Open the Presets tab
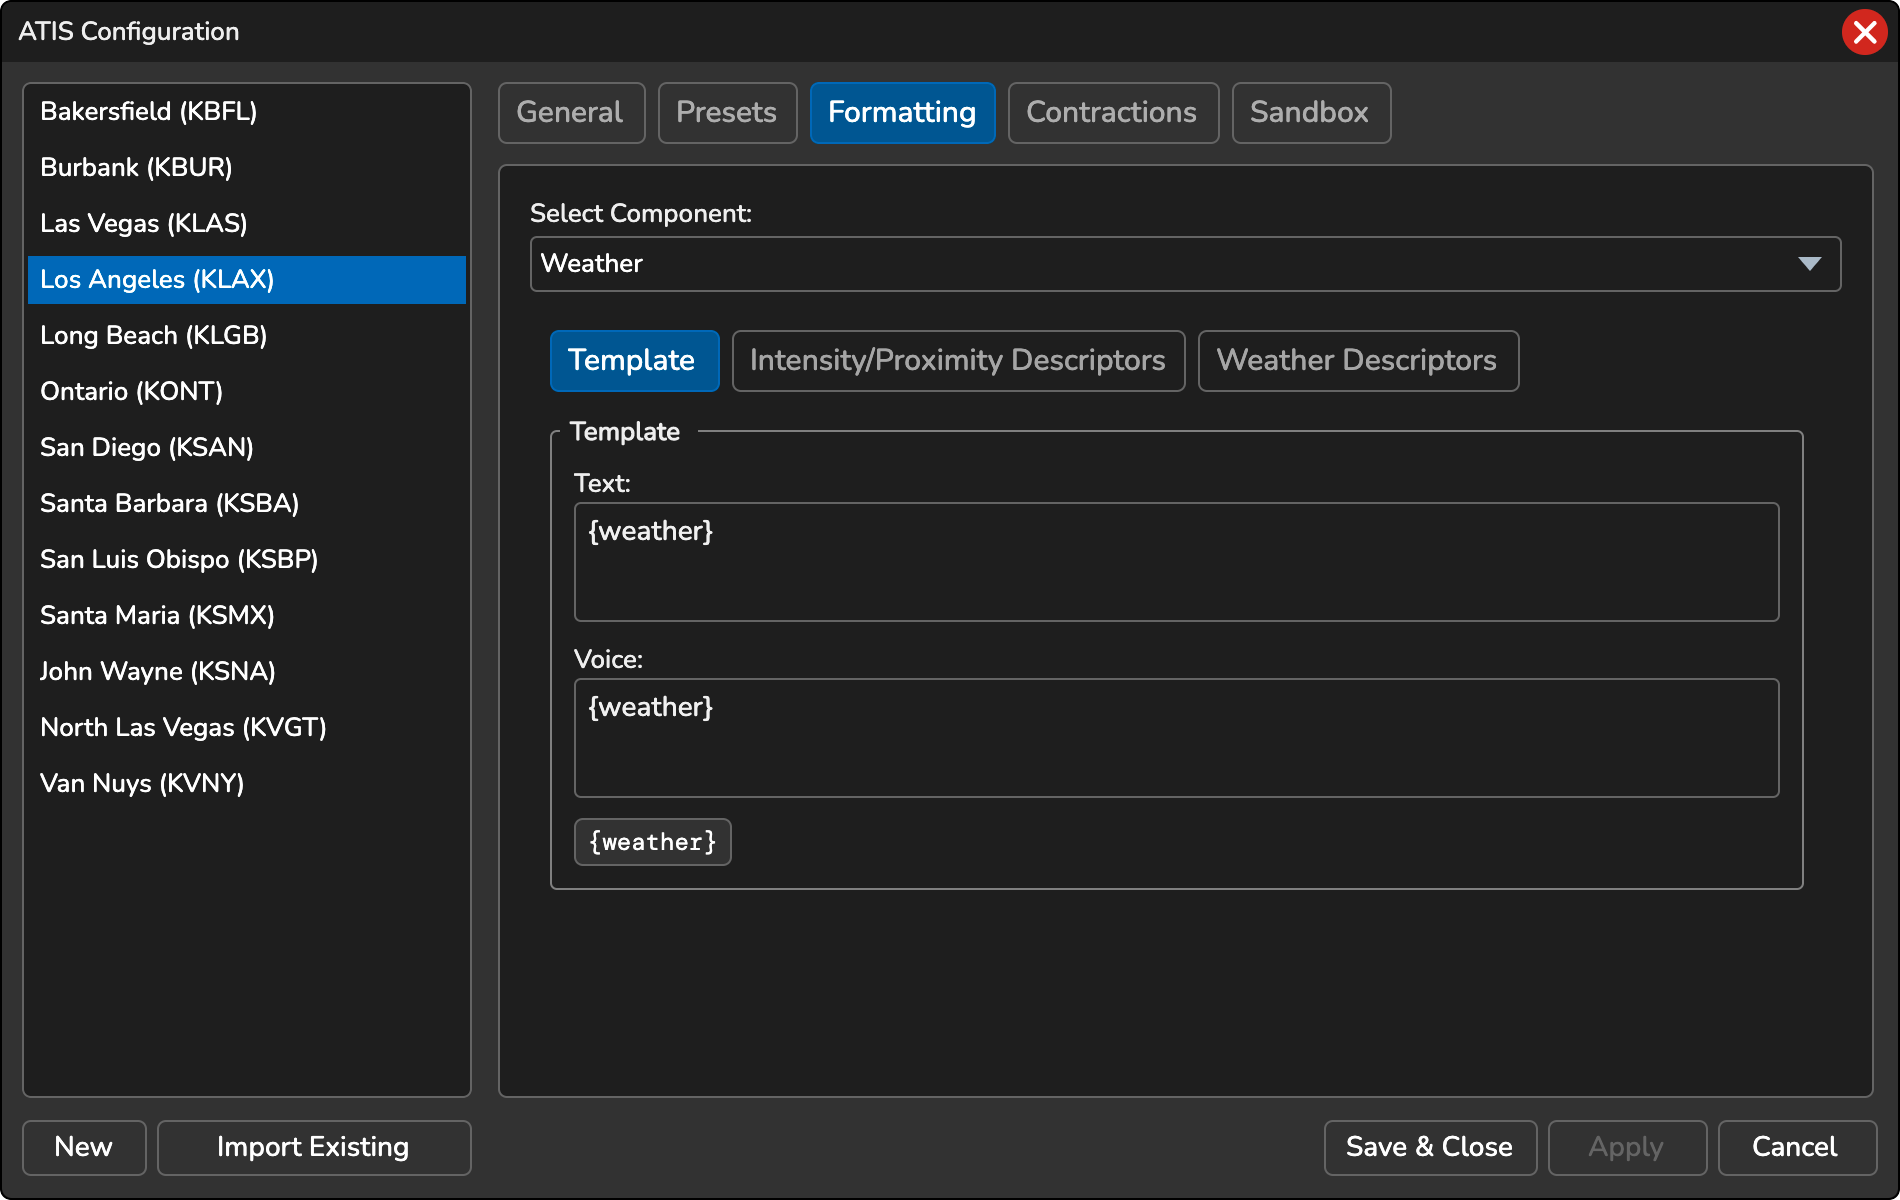 pos(727,113)
